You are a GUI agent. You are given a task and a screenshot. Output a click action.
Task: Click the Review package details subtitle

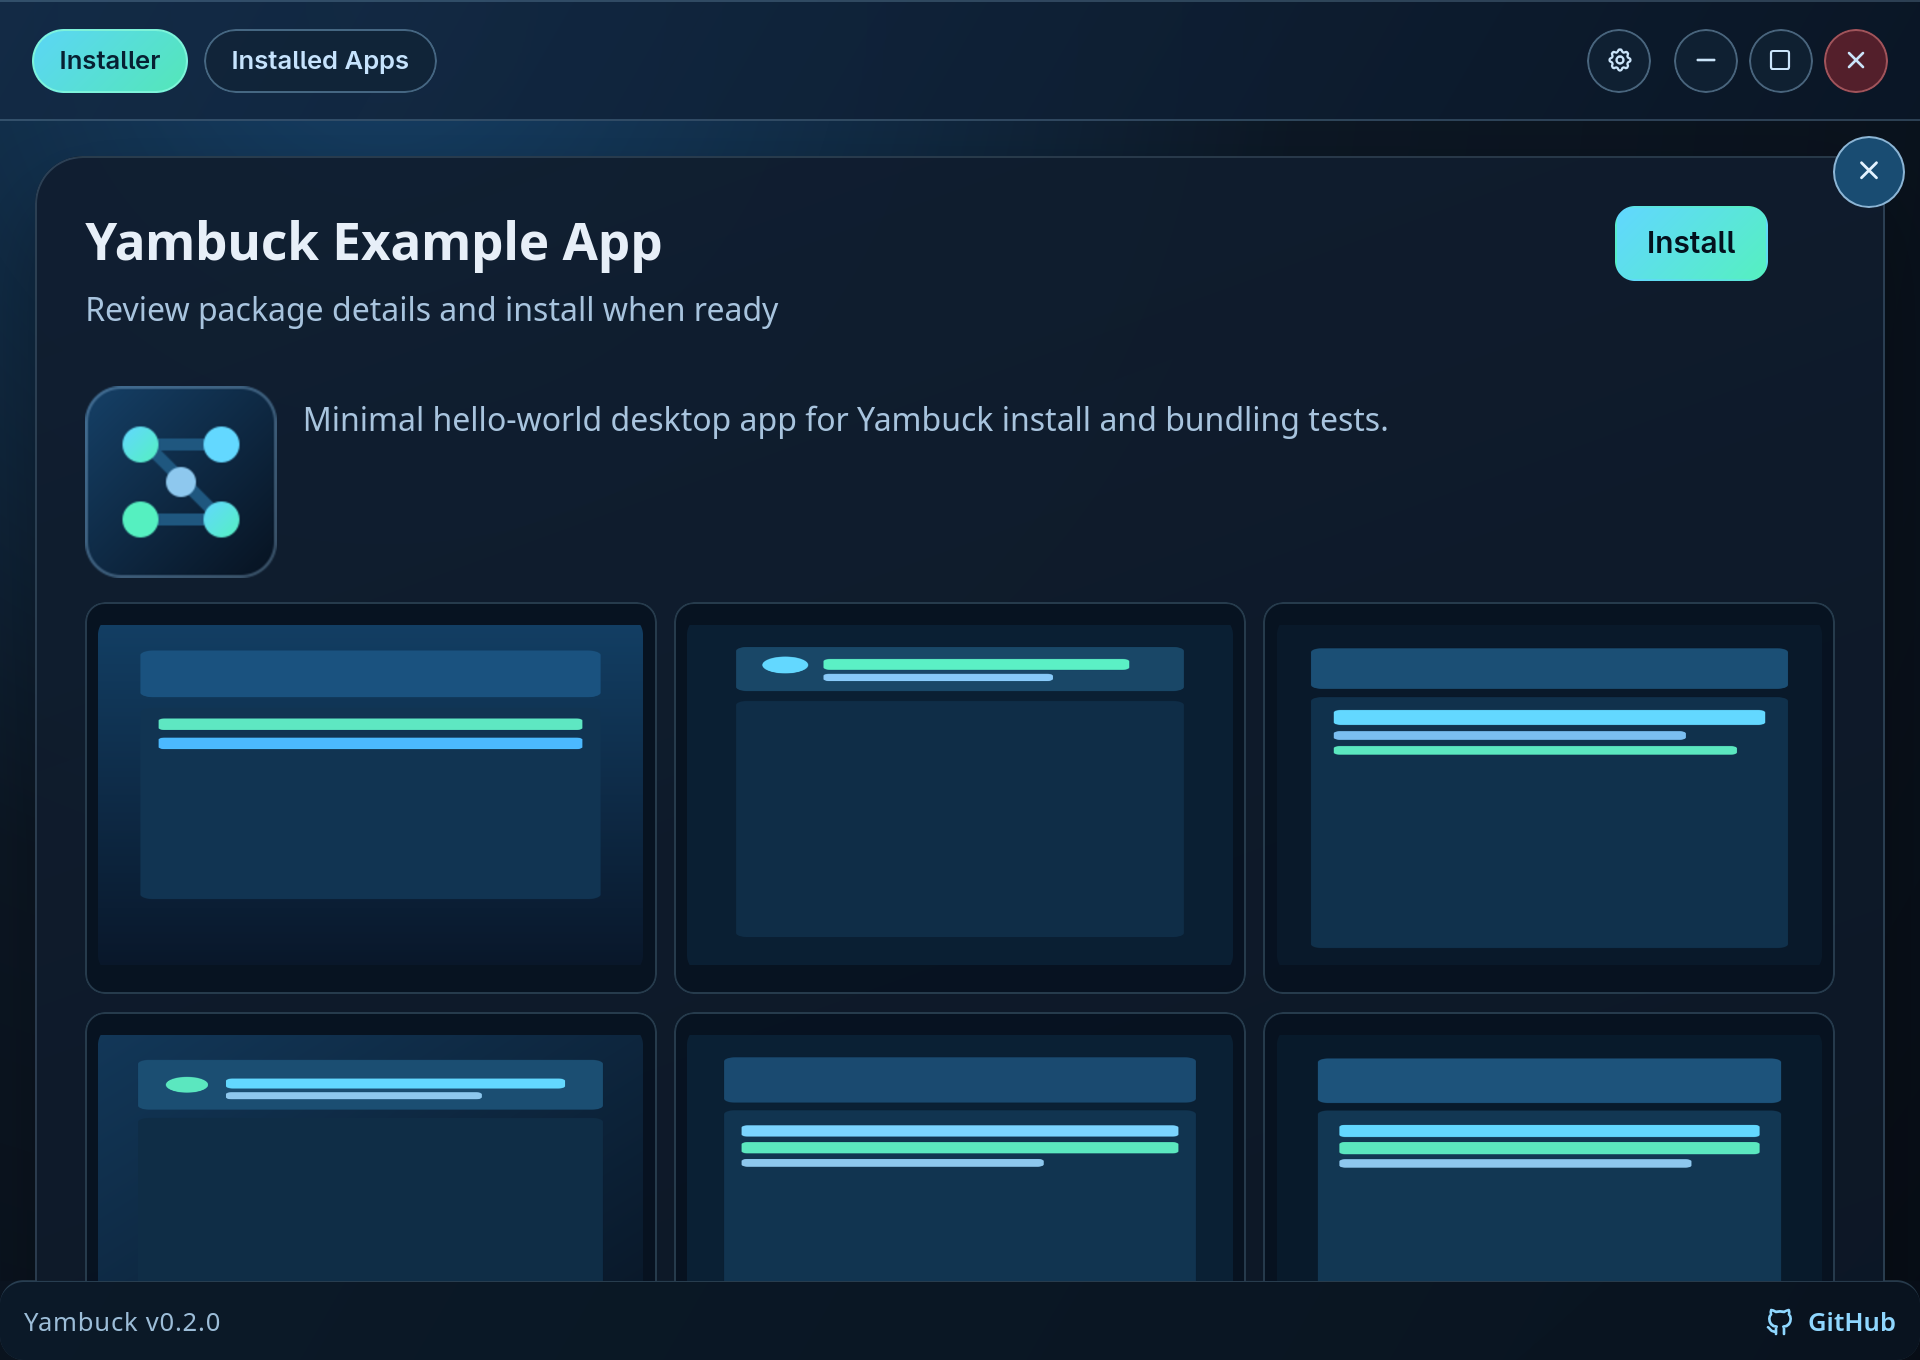coord(432,310)
